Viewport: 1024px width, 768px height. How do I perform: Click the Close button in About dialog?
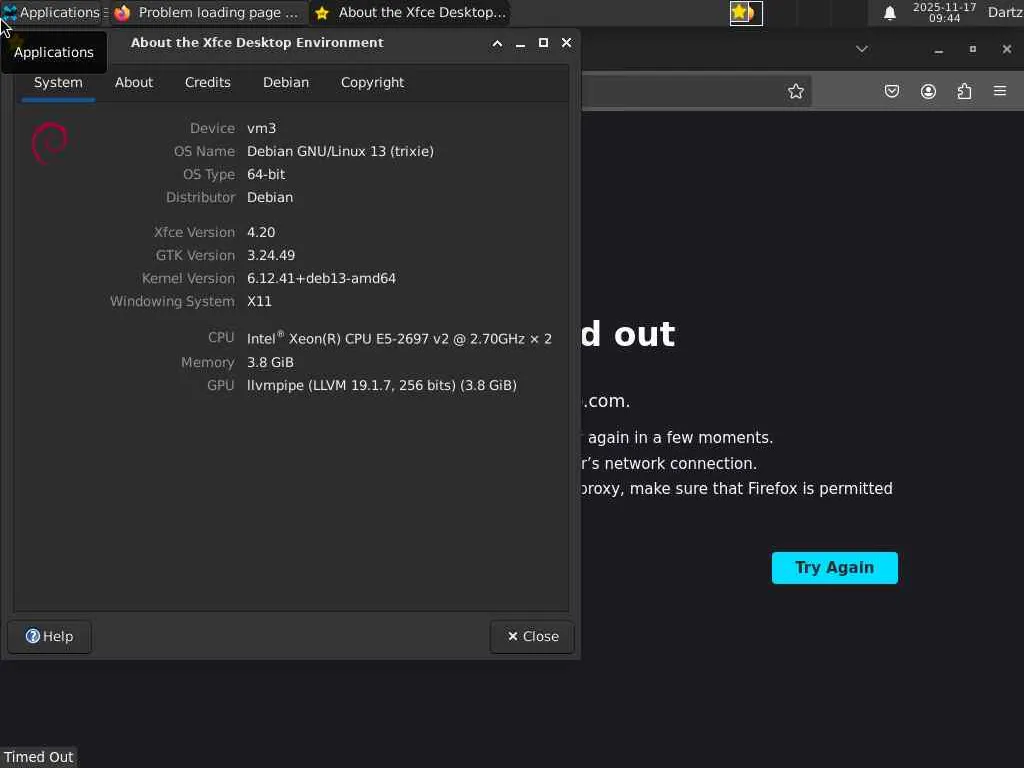coord(532,637)
